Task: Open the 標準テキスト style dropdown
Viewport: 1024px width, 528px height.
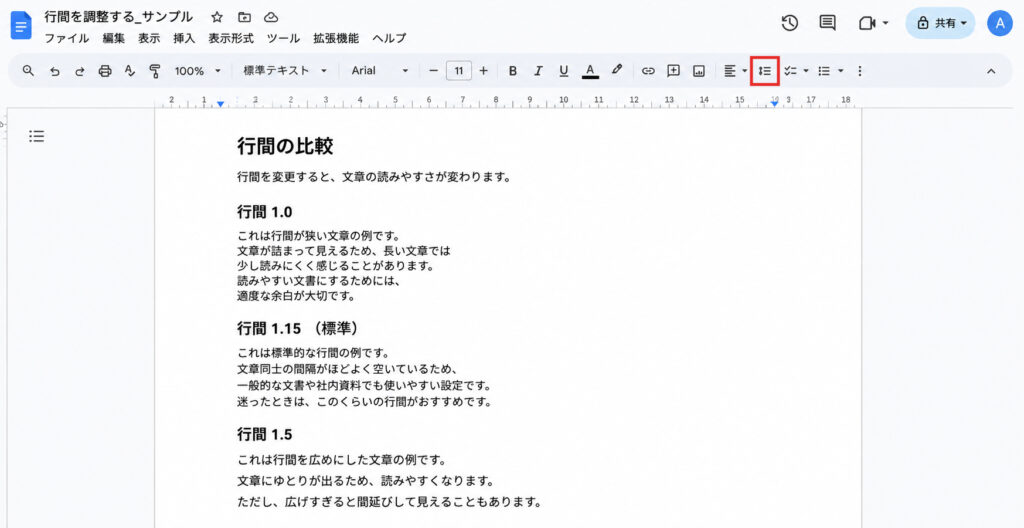Action: click(285, 71)
